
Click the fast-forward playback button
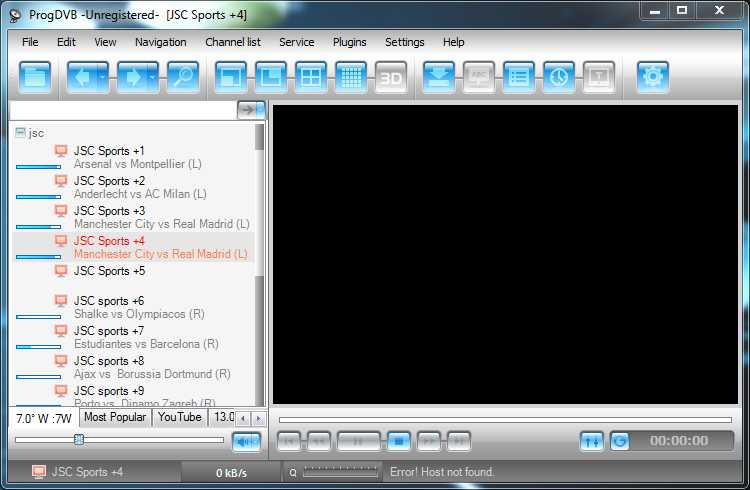pyautogui.click(x=429, y=441)
